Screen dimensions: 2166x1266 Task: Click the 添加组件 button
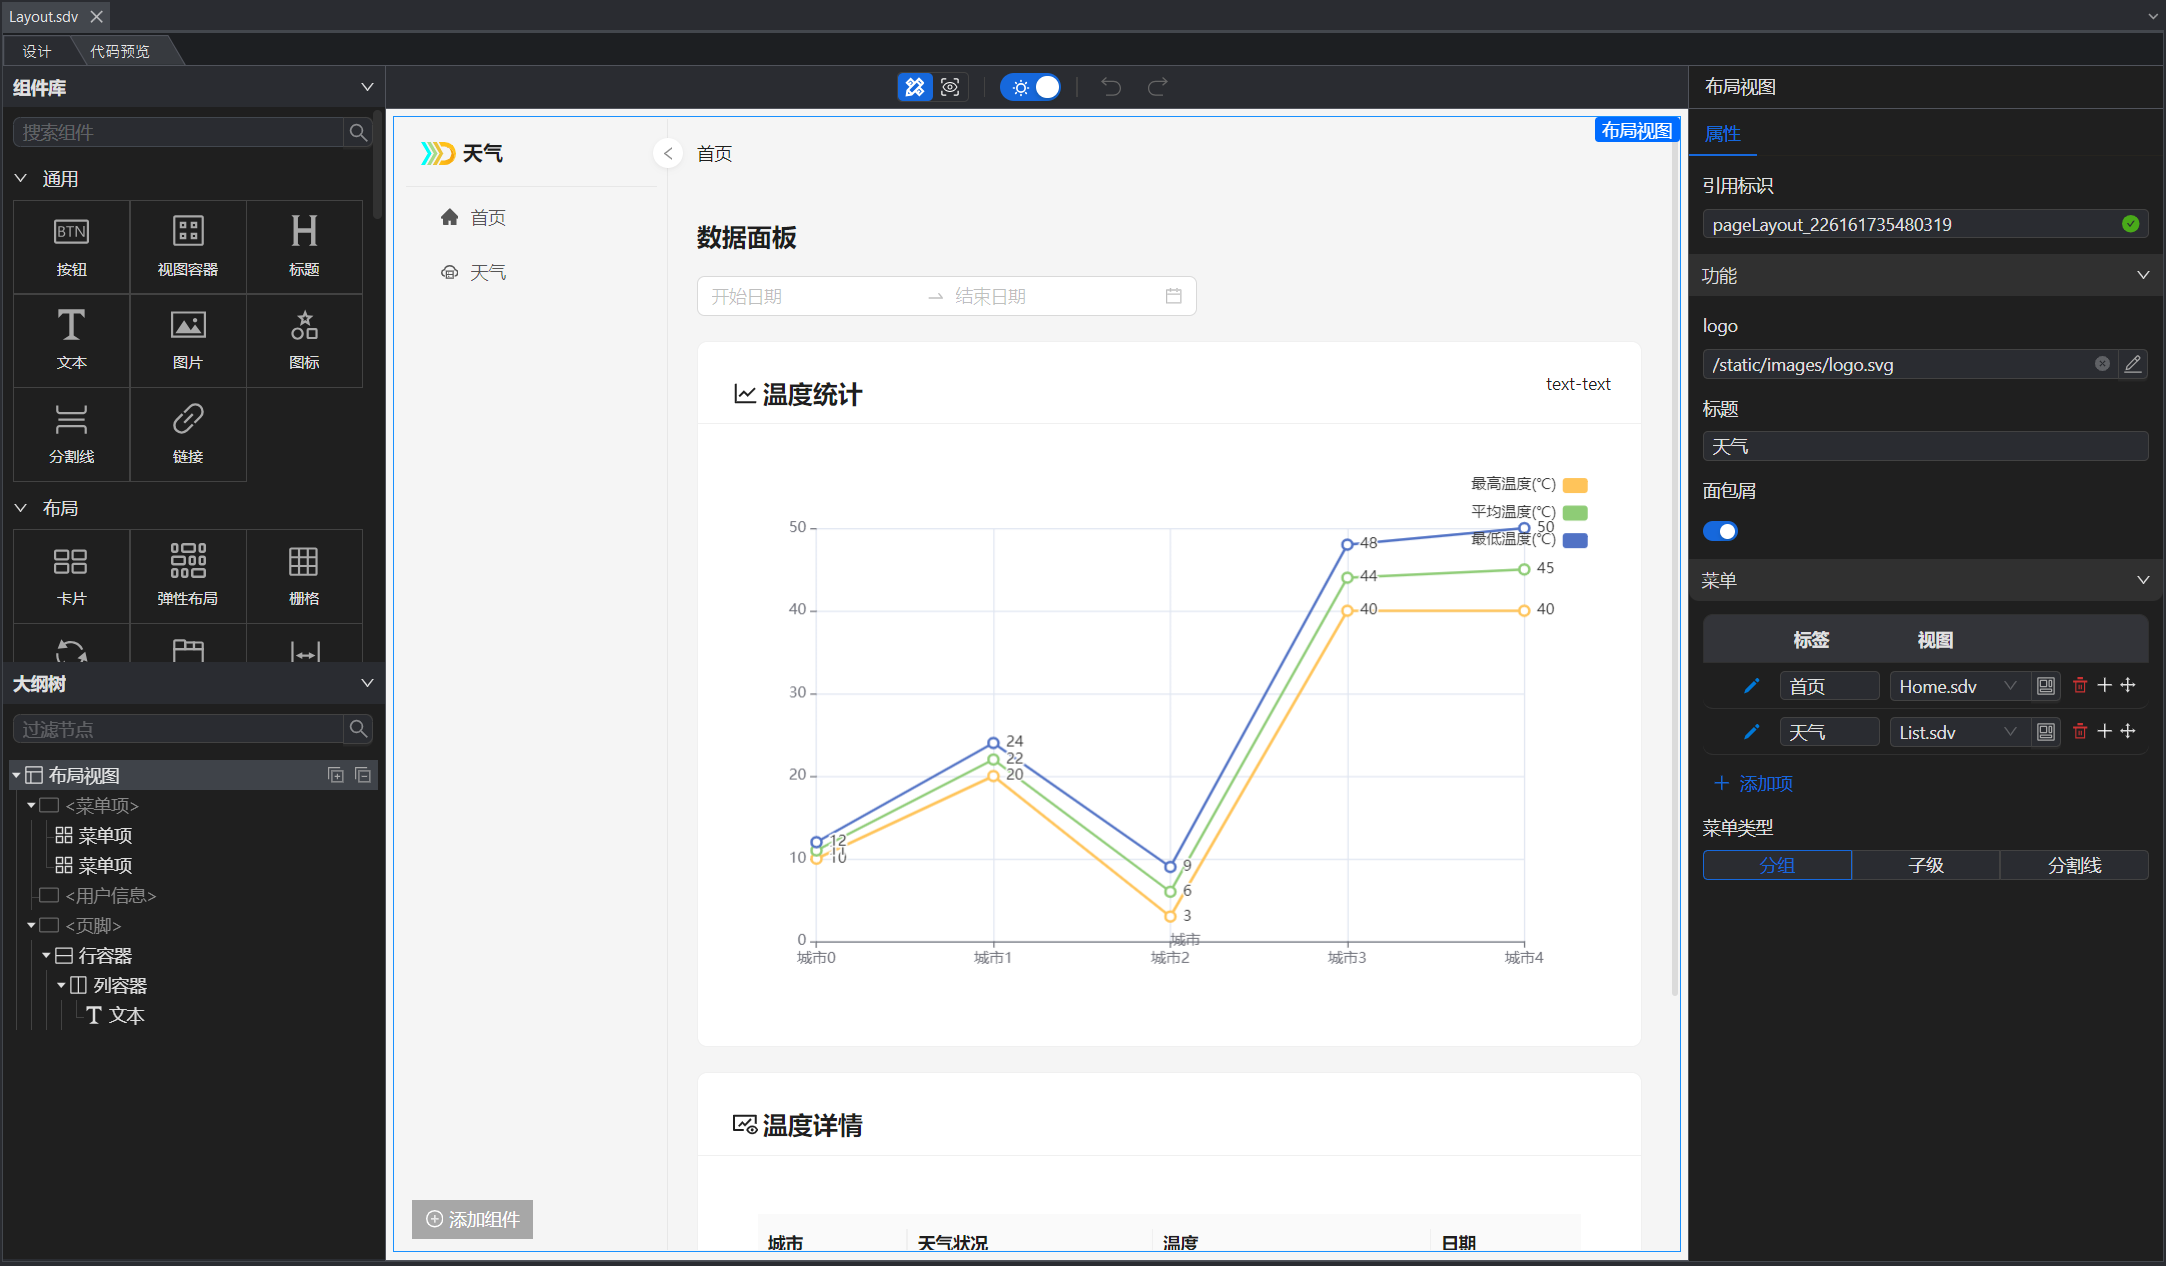(473, 1219)
